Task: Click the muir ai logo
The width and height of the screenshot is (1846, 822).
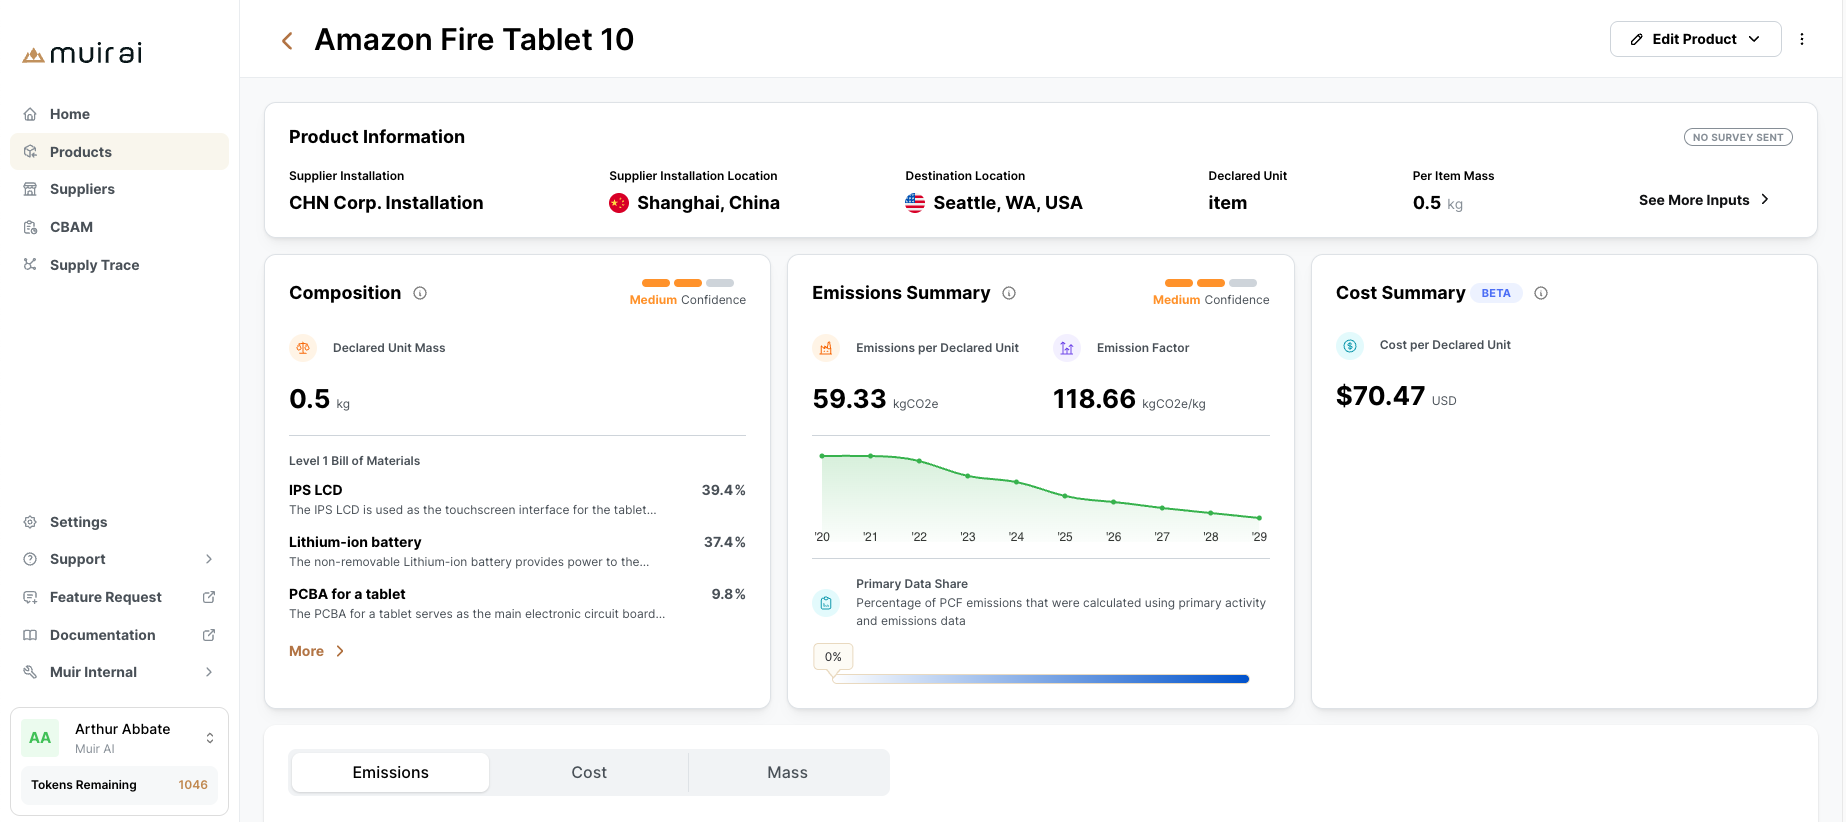Action: click(82, 53)
